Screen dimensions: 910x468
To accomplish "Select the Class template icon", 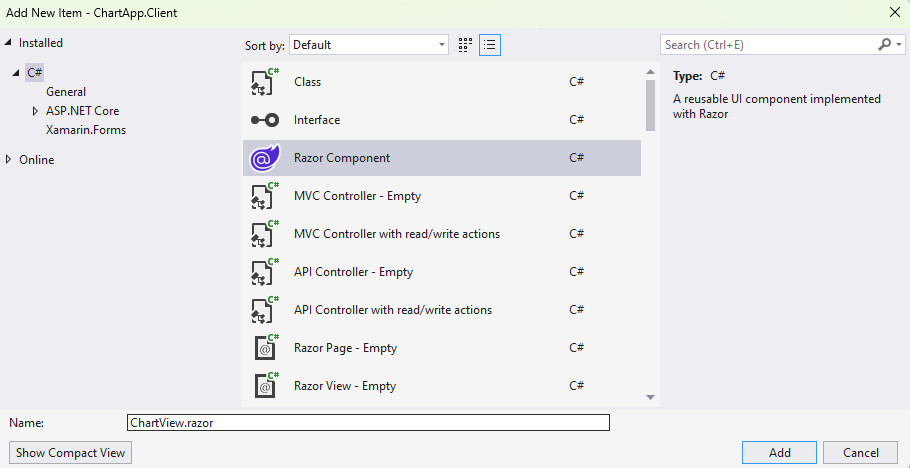I will (x=264, y=82).
